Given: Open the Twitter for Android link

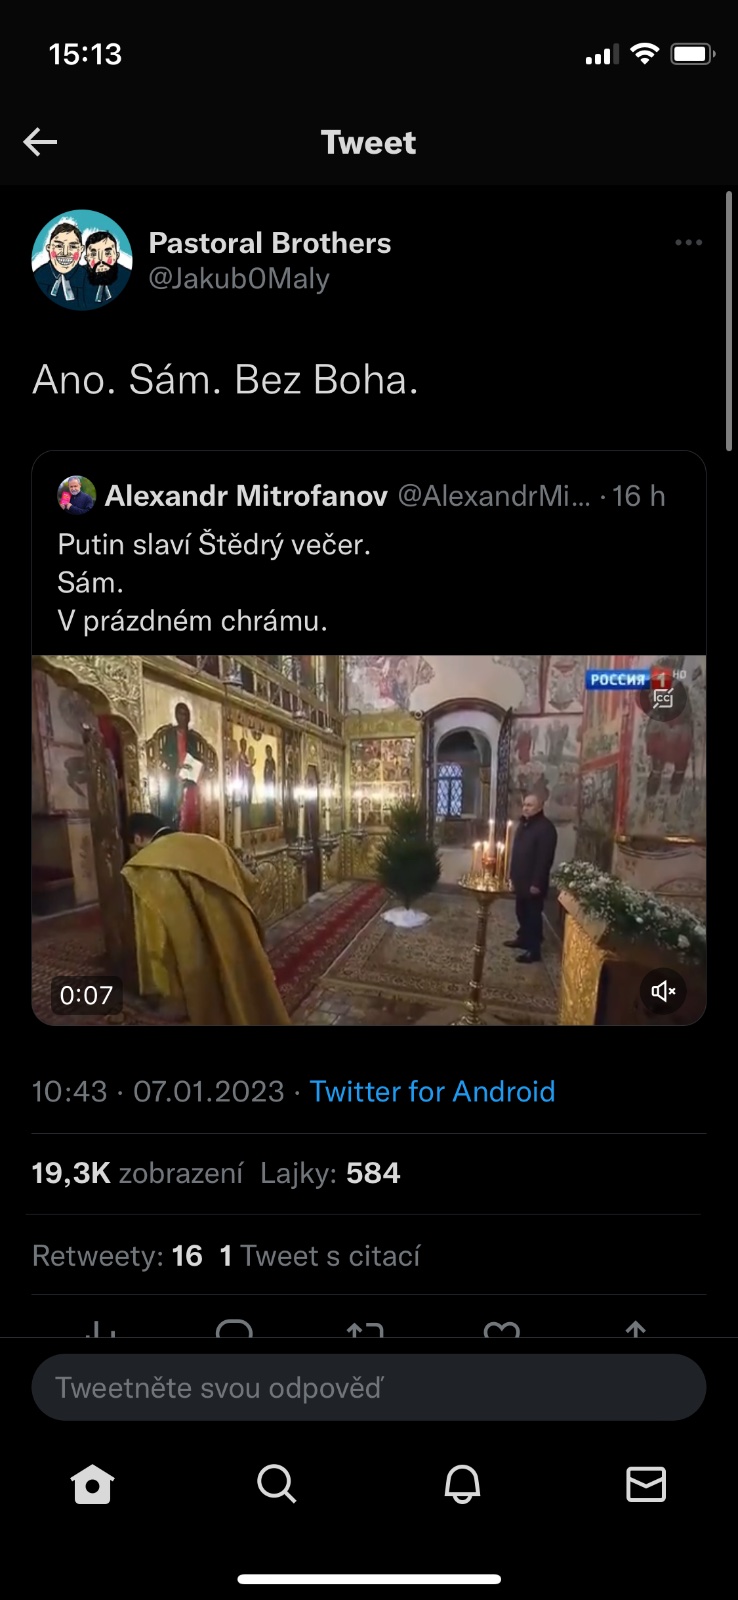Looking at the screenshot, I should coord(432,1091).
